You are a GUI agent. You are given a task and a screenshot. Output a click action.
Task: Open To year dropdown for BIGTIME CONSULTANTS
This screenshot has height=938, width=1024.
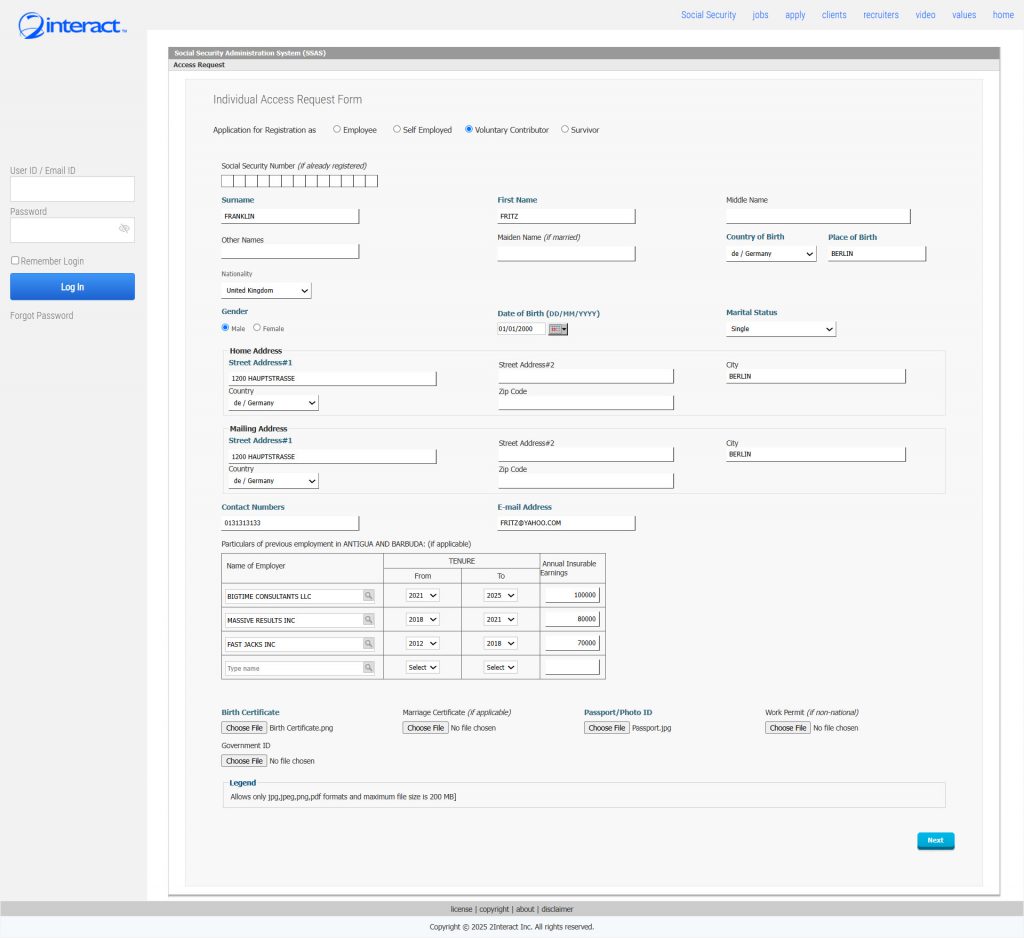(501, 596)
